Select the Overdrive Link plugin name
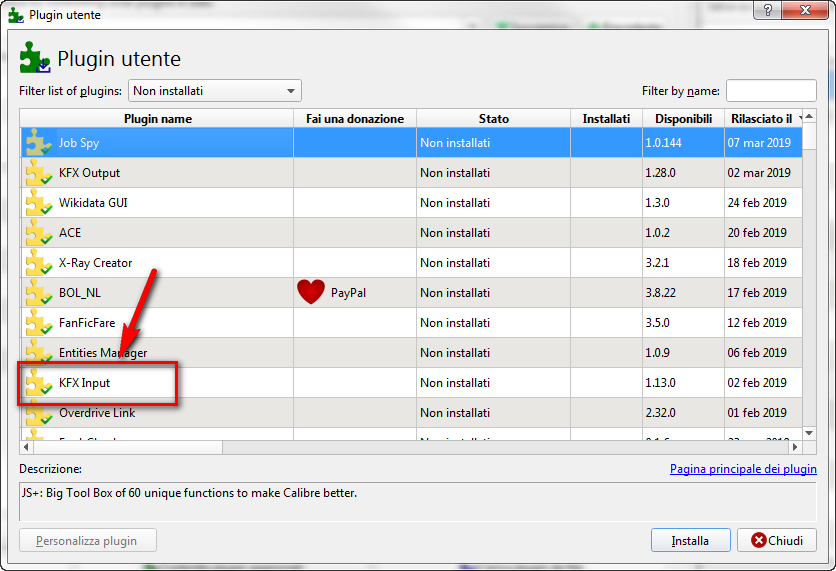The image size is (836, 571). pyautogui.click(x=97, y=413)
